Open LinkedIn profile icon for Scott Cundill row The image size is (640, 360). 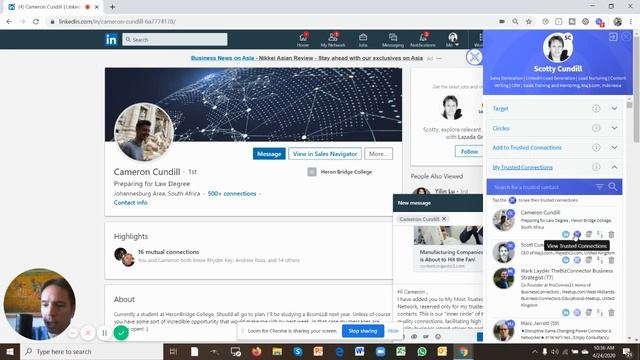coord(565,260)
